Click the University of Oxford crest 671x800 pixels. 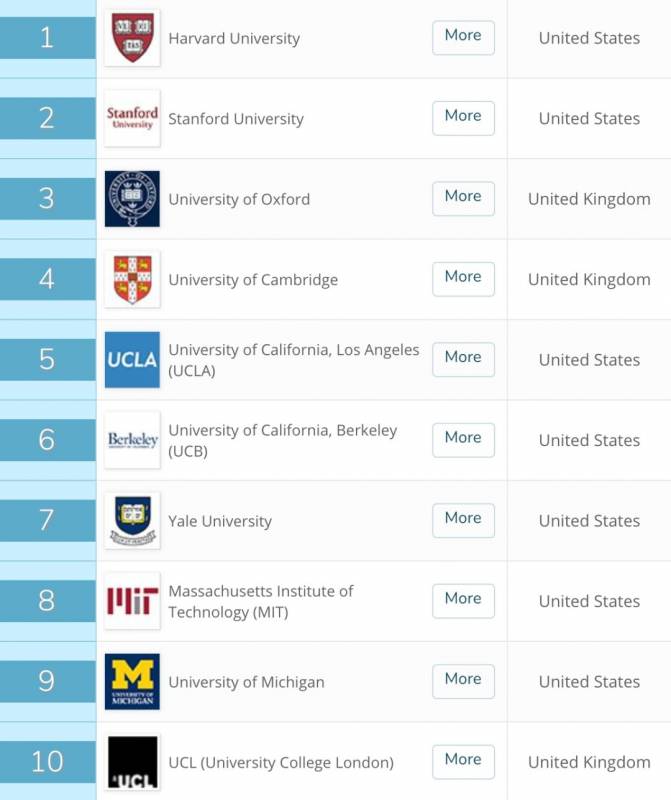coord(132,199)
